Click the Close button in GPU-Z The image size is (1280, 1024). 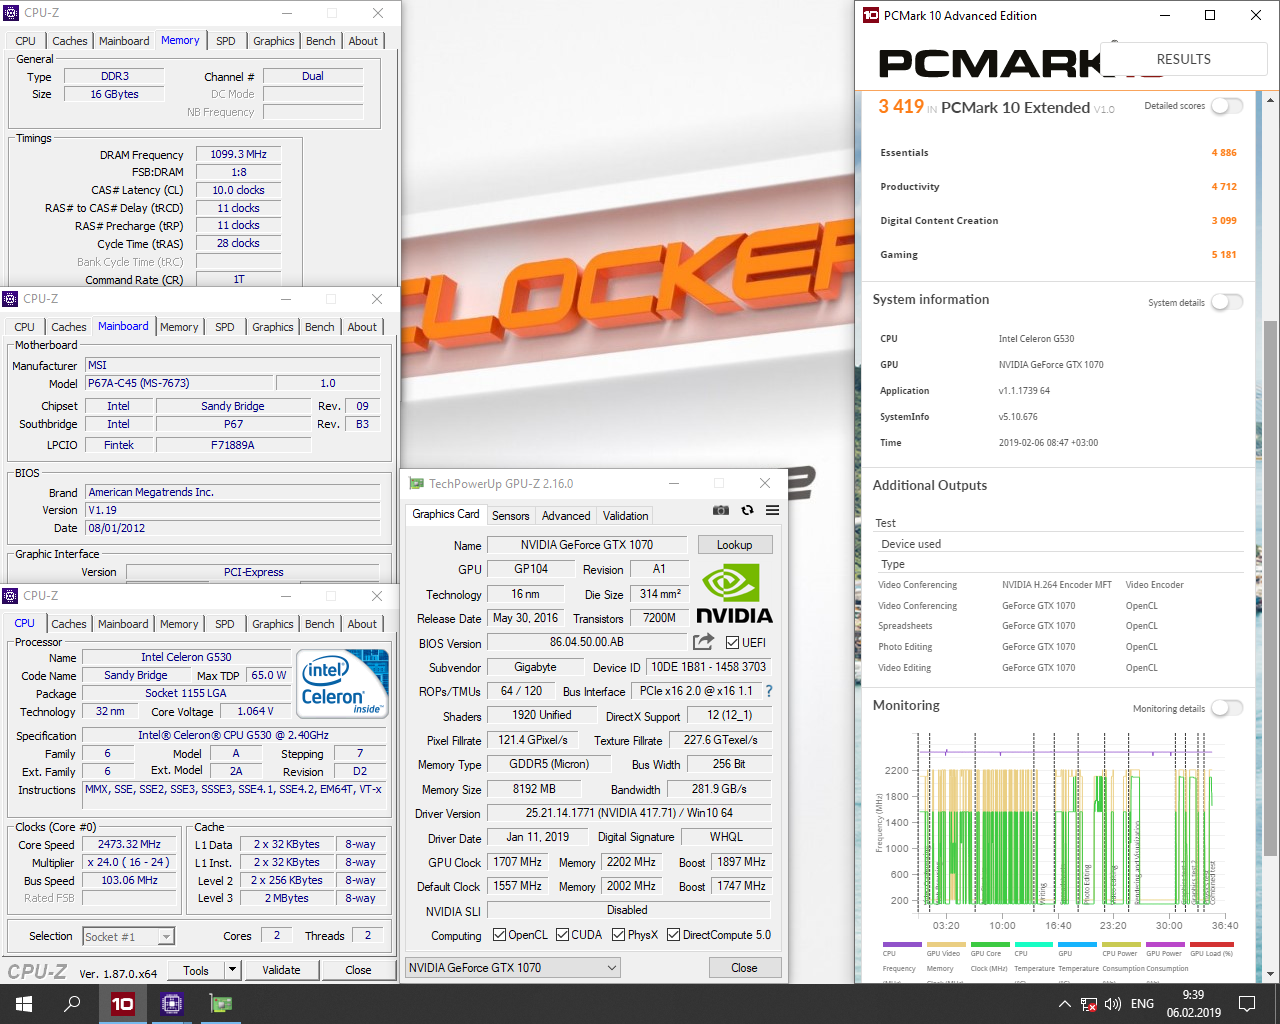point(744,968)
